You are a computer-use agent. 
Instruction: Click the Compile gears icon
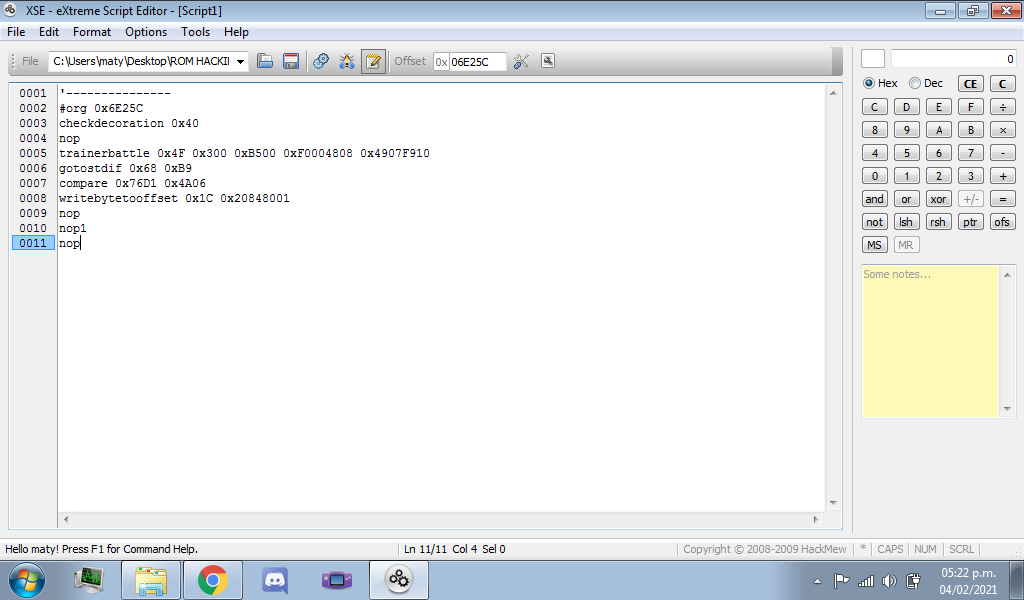click(321, 61)
